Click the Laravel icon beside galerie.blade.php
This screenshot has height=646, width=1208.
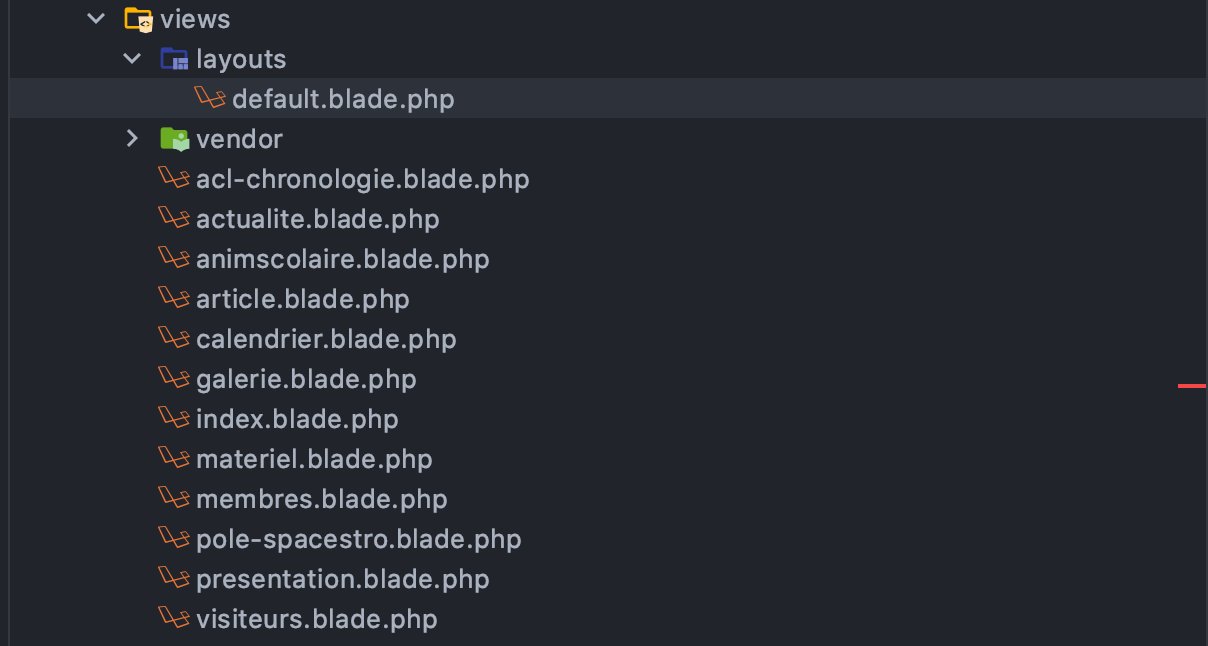point(174,379)
